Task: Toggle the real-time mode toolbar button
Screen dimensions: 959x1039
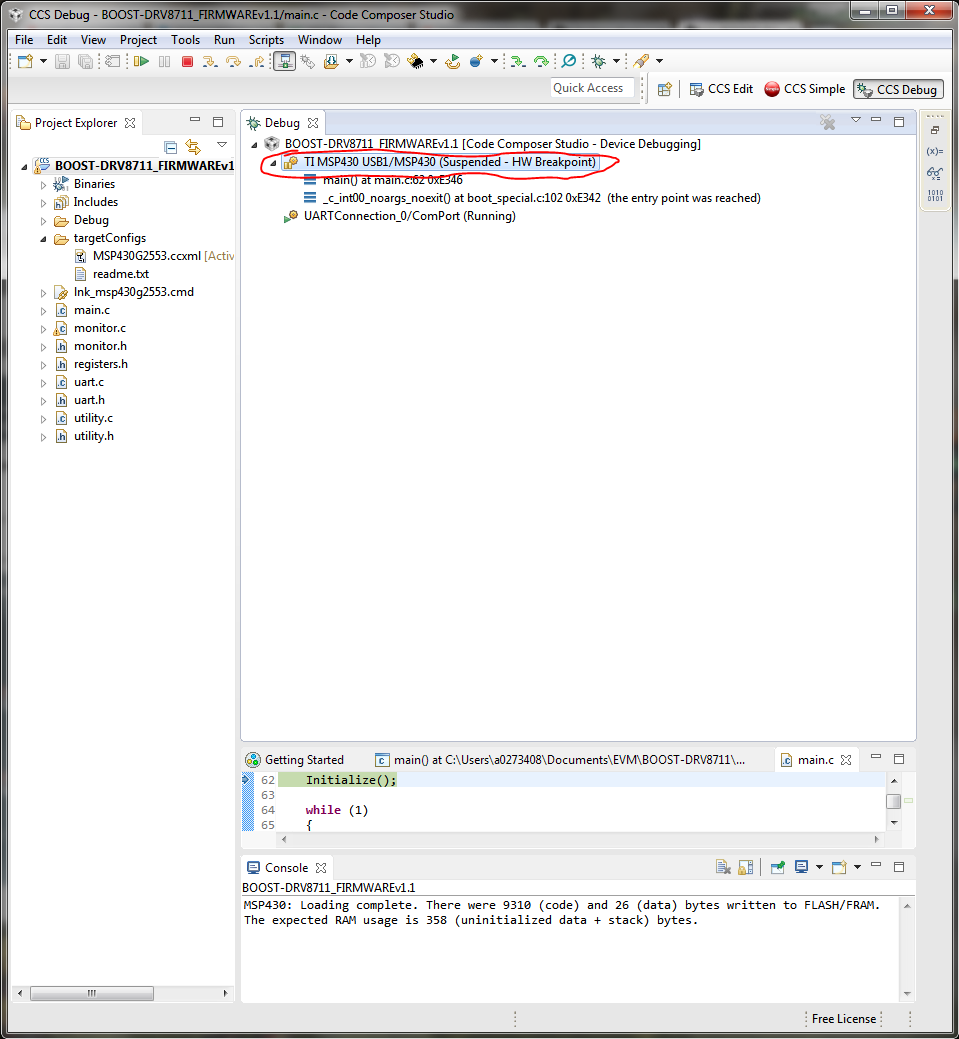Action: (x=285, y=62)
